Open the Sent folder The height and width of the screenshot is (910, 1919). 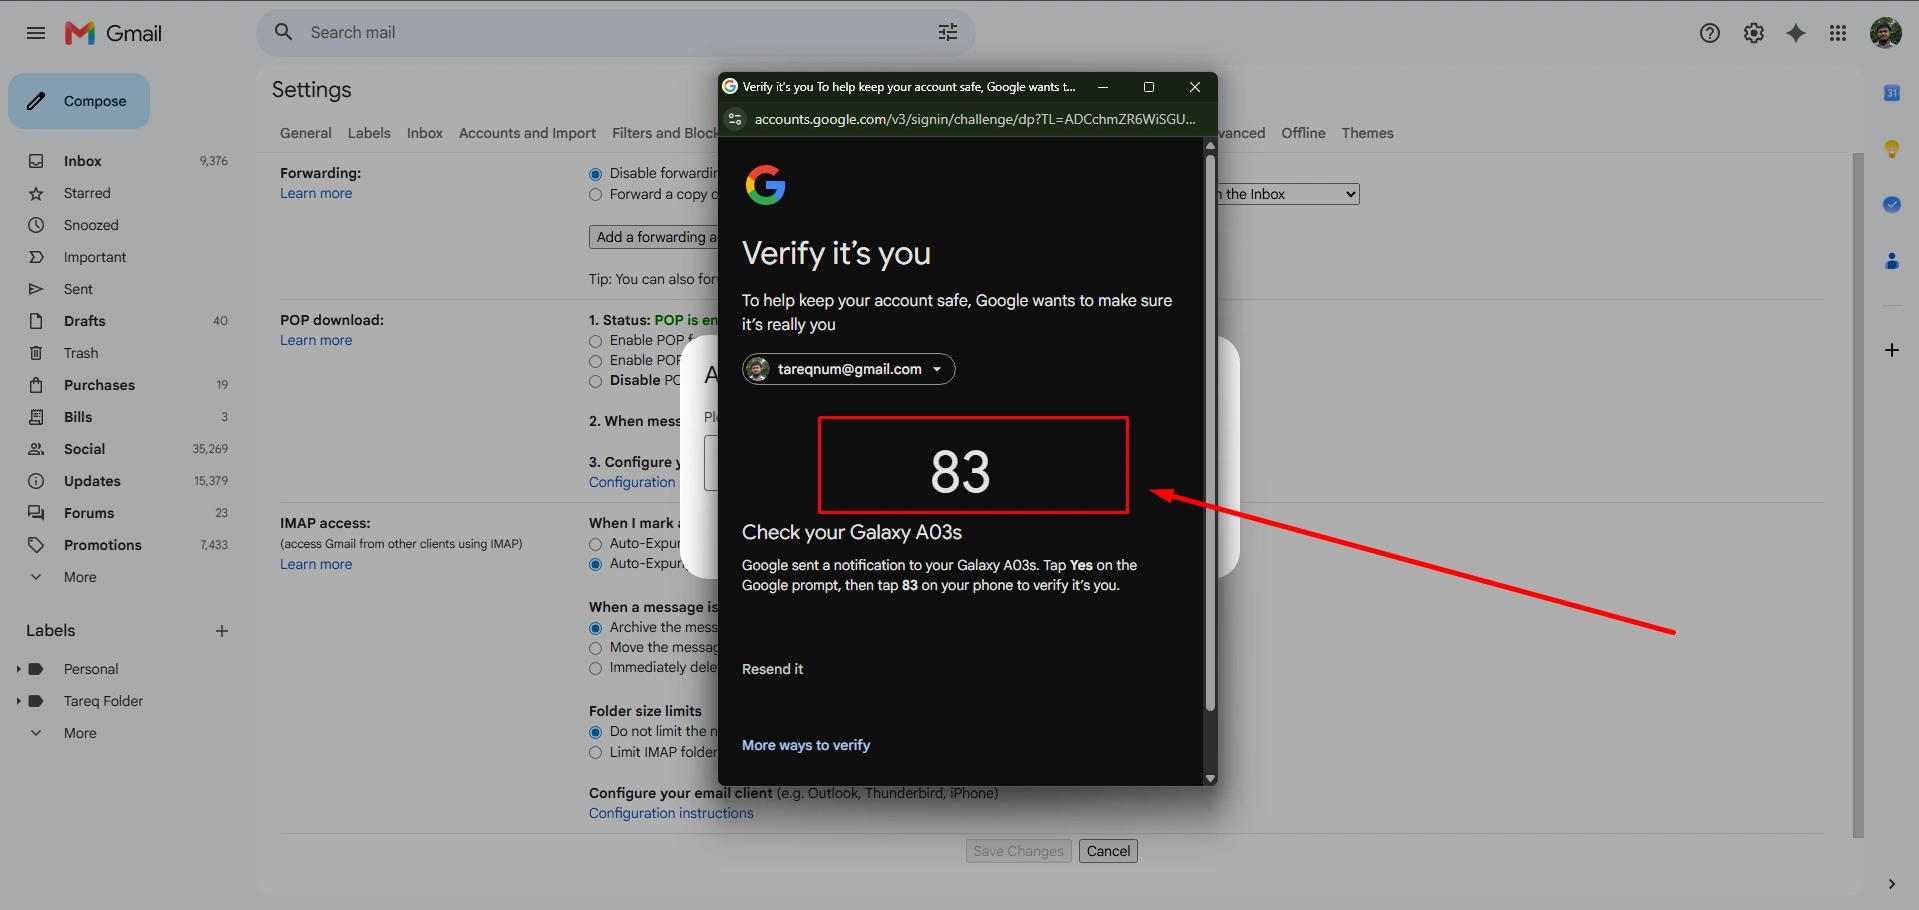coord(128,289)
